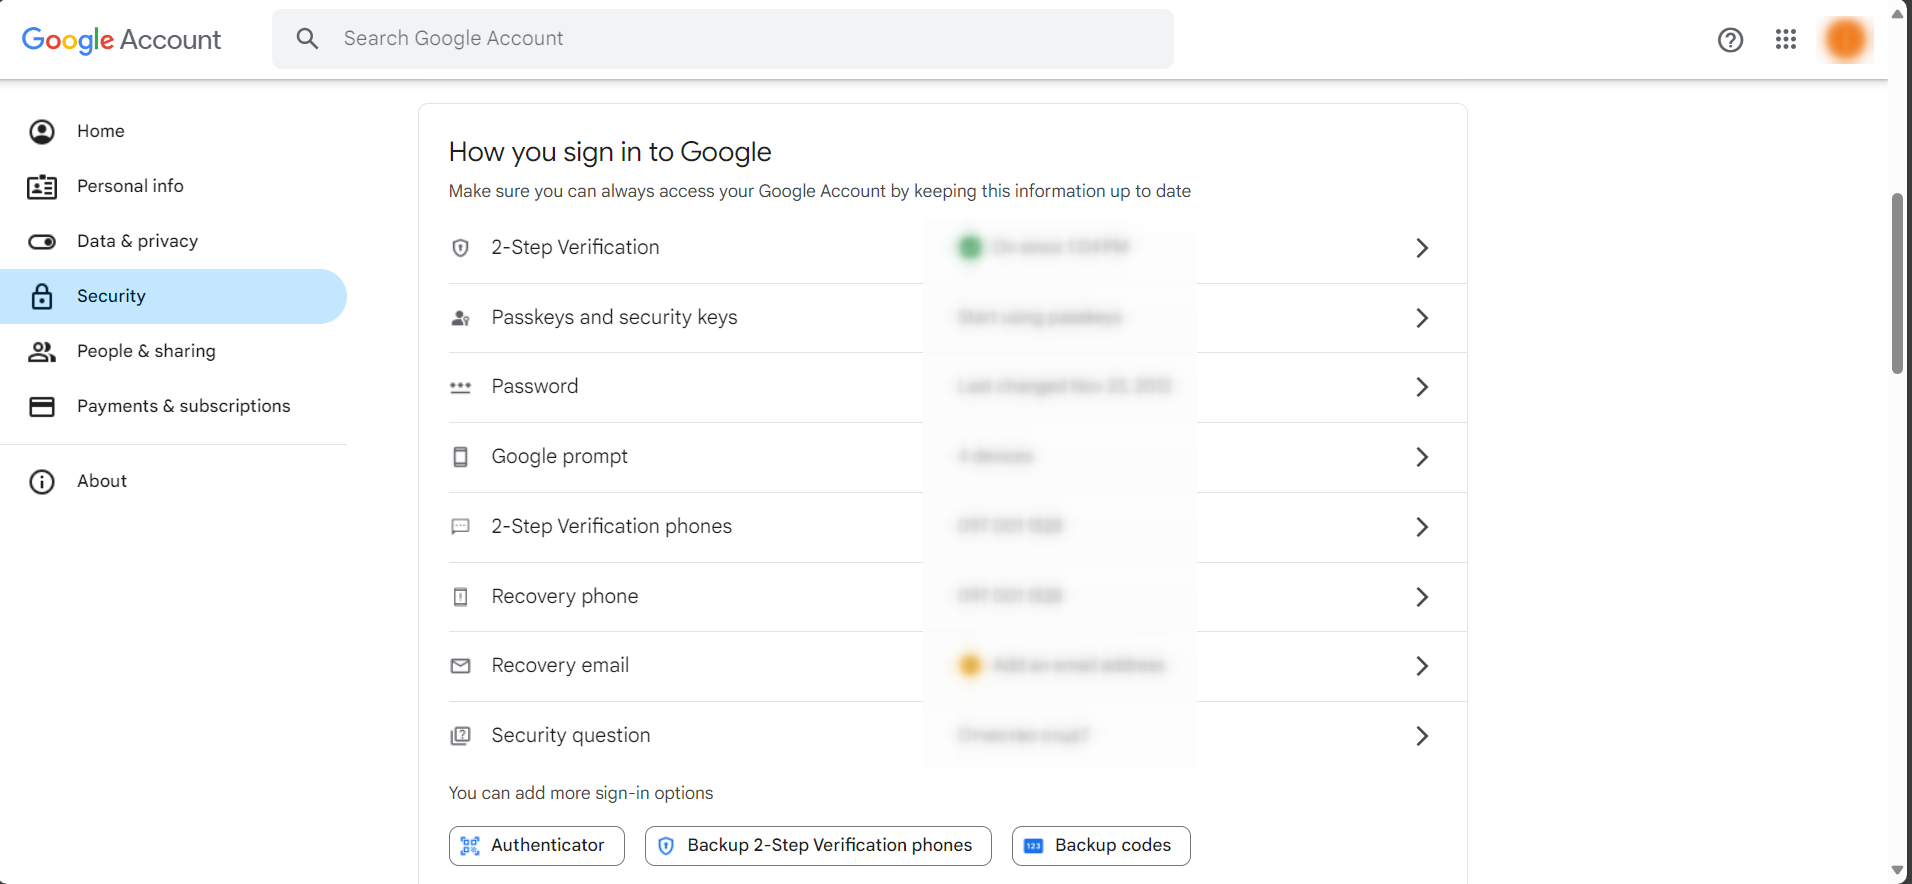The height and width of the screenshot is (884, 1912).
Task: Expand the Password row chevron
Action: tap(1422, 387)
